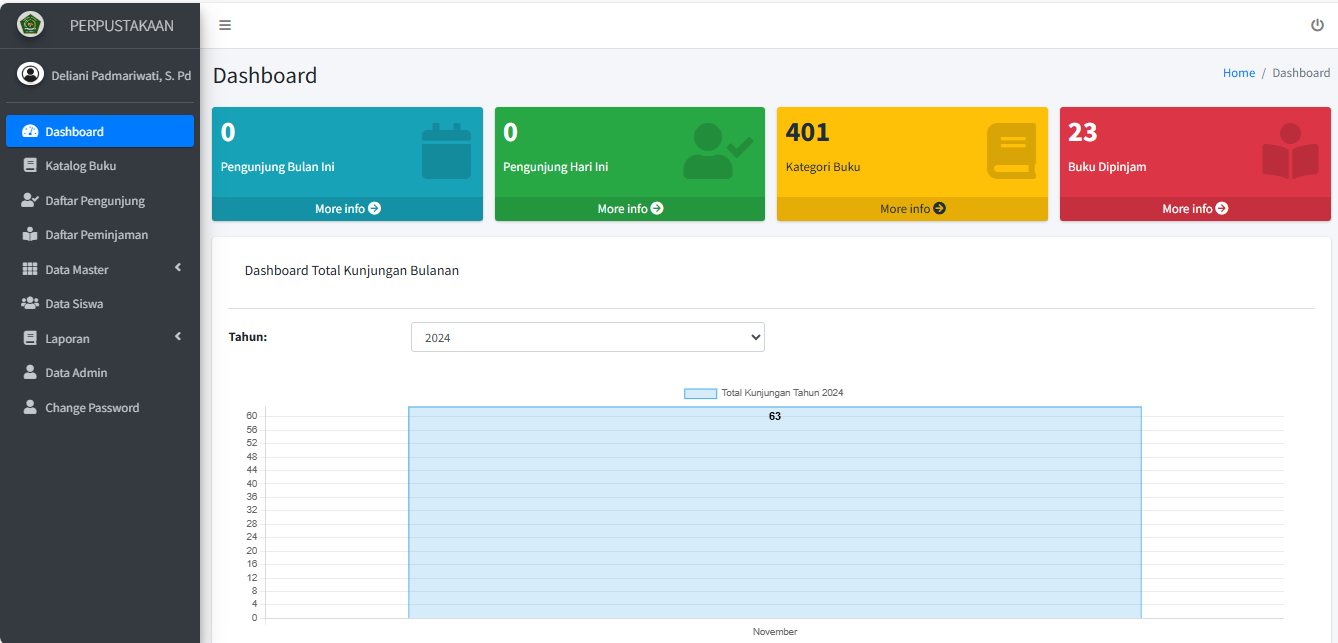Image resolution: width=1338 pixels, height=643 pixels.
Task: Click the Perpustakaan logo emblem
Action: click(31, 25)
